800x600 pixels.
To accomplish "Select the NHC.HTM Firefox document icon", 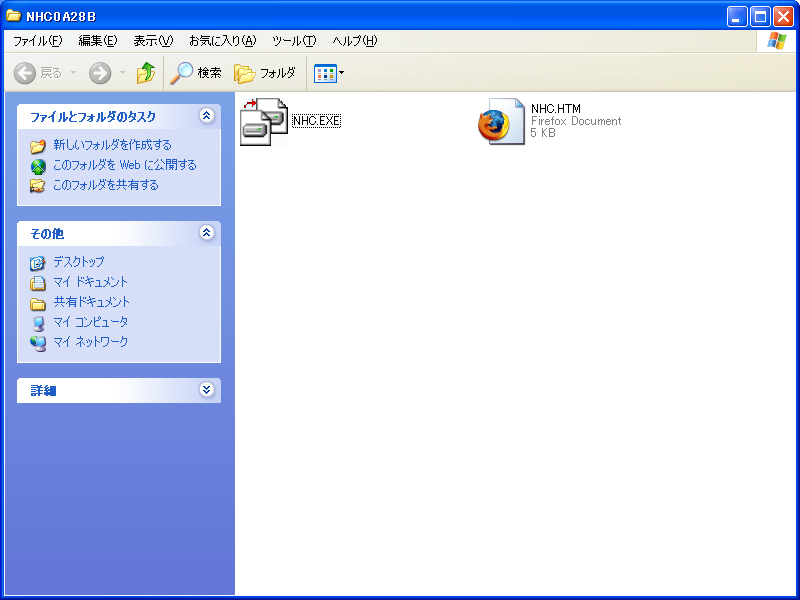I will pos(501,122).
